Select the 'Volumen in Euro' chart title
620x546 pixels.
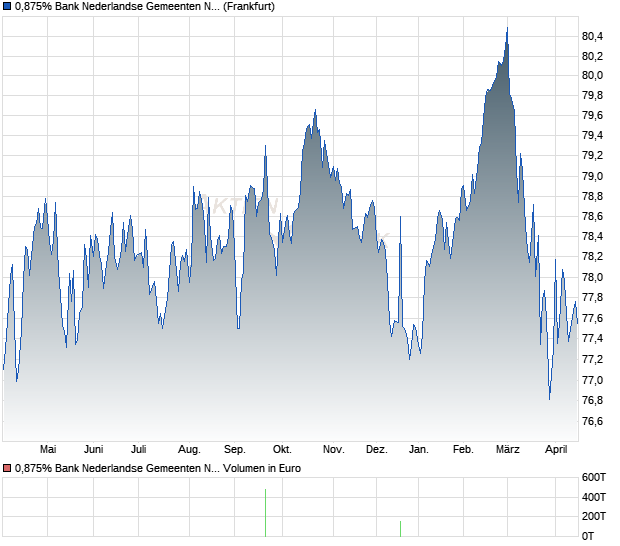(262, 468)
